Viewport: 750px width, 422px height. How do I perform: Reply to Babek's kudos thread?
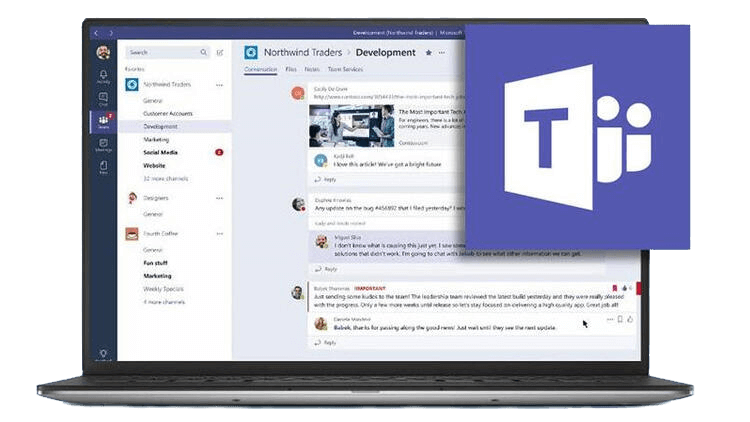coord(325,343)
